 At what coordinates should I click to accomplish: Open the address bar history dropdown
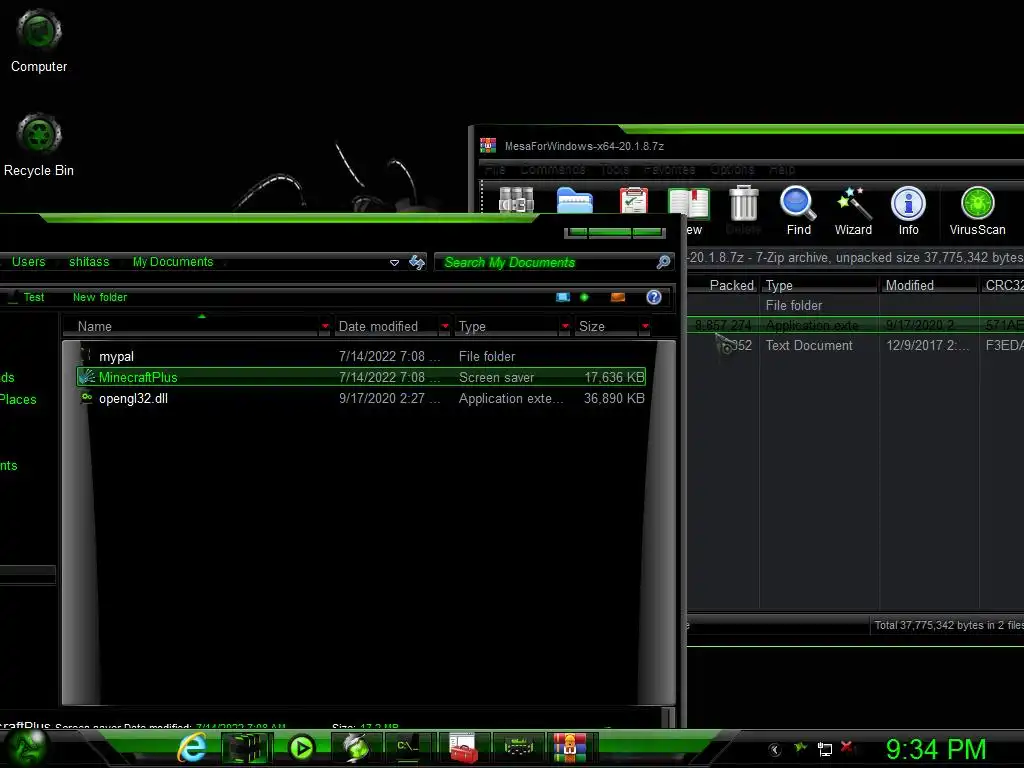(x=394, y=263)
